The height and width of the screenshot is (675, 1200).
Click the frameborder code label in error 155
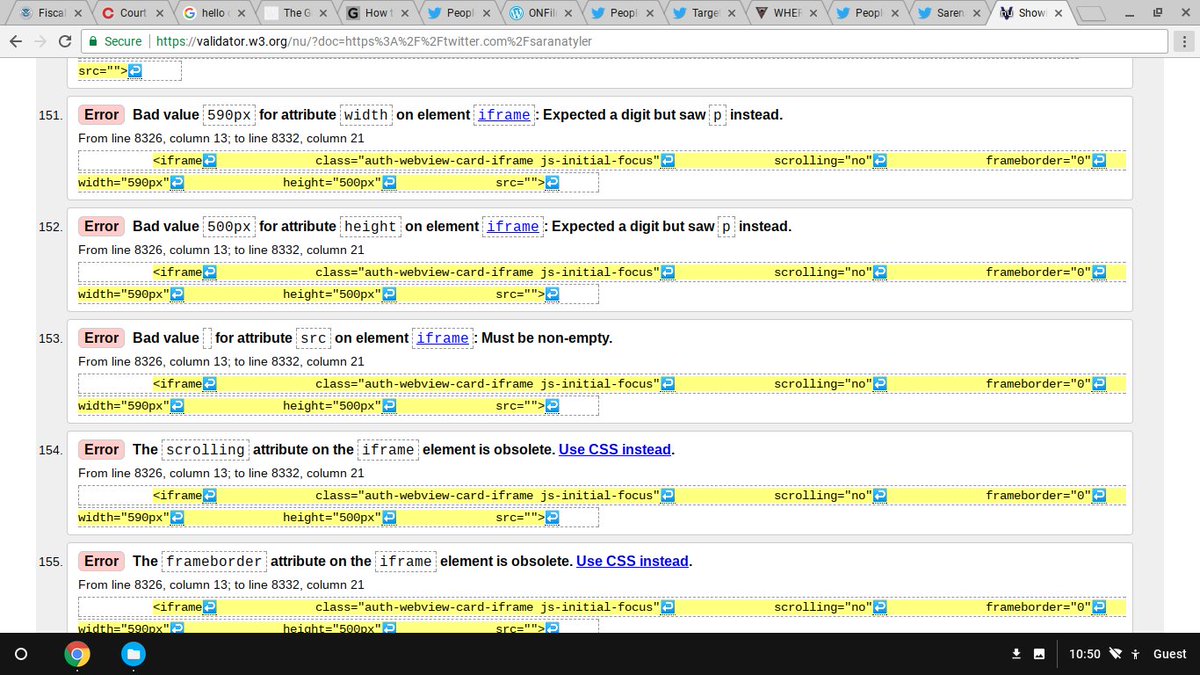tap(214, 562)
